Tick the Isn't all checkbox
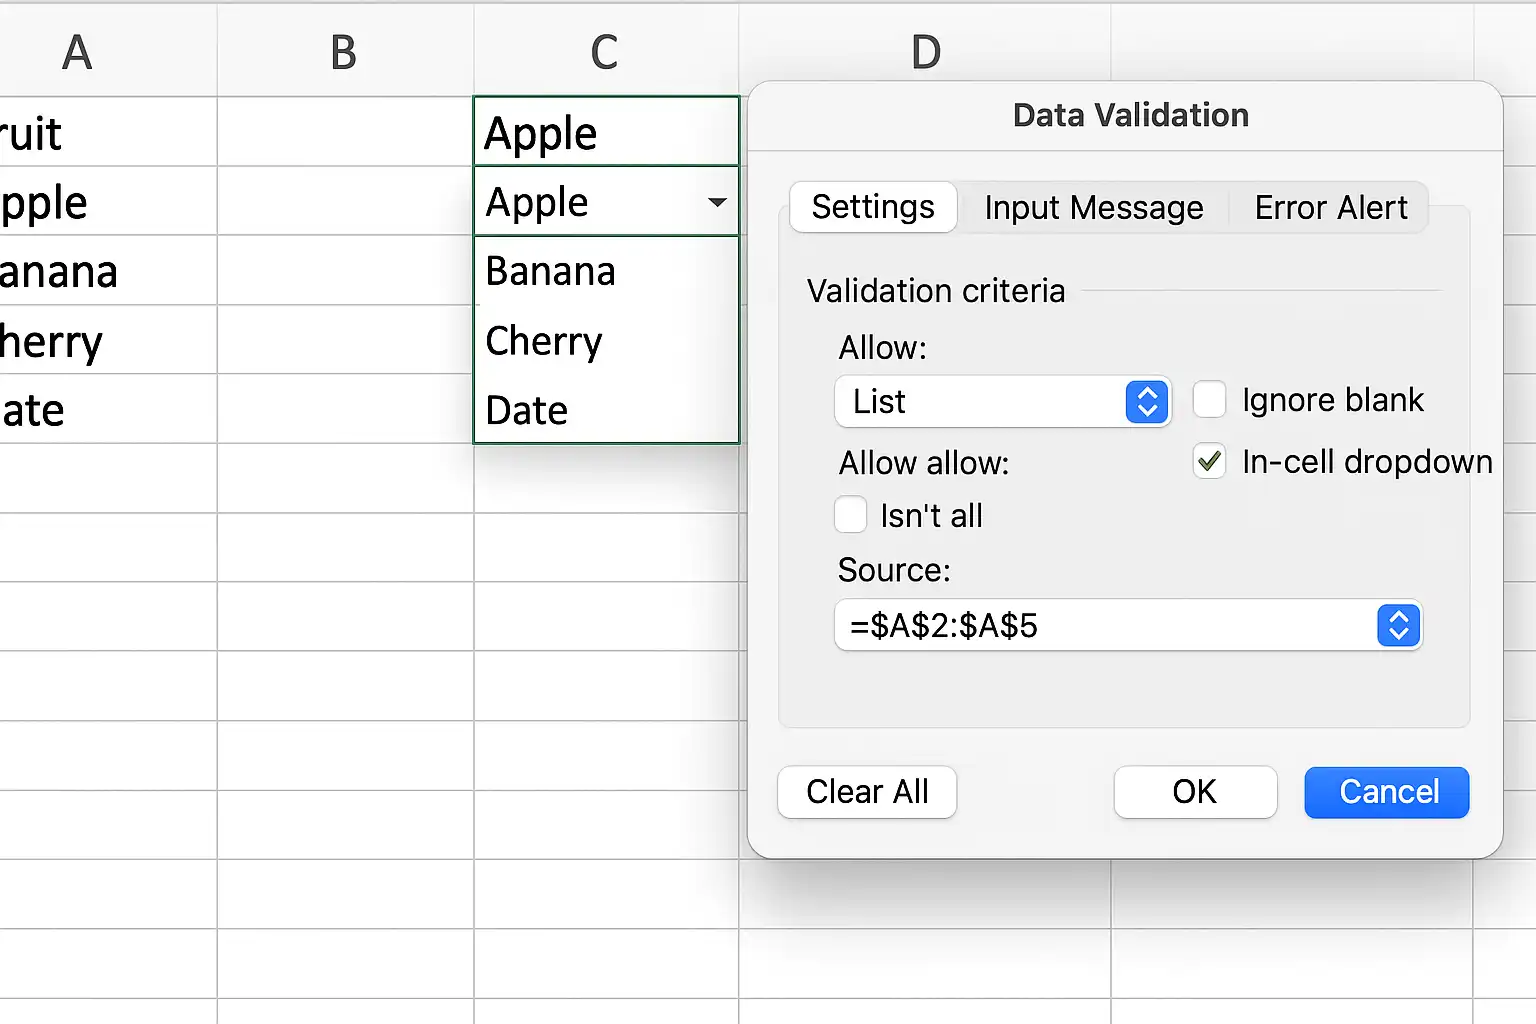Image resolution: width=1536 pixels, height=1024 pixels. click(x=851, y=515)
